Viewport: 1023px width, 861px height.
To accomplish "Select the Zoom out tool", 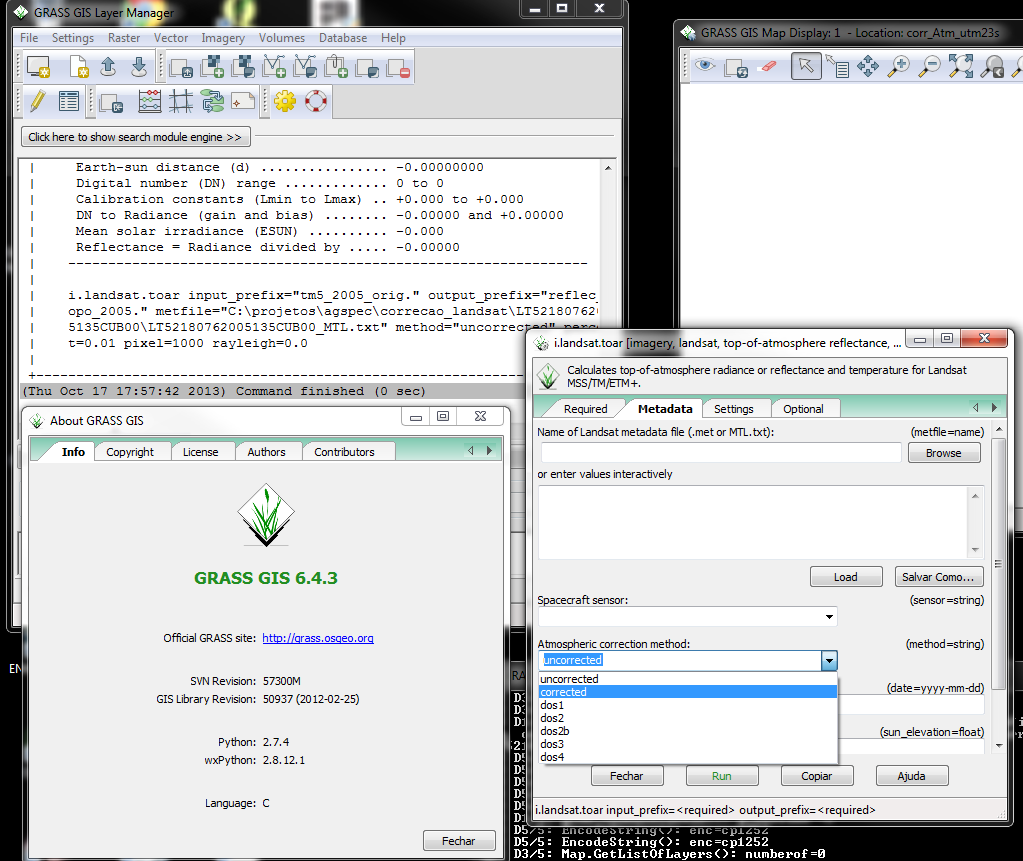I will point(930,66).
